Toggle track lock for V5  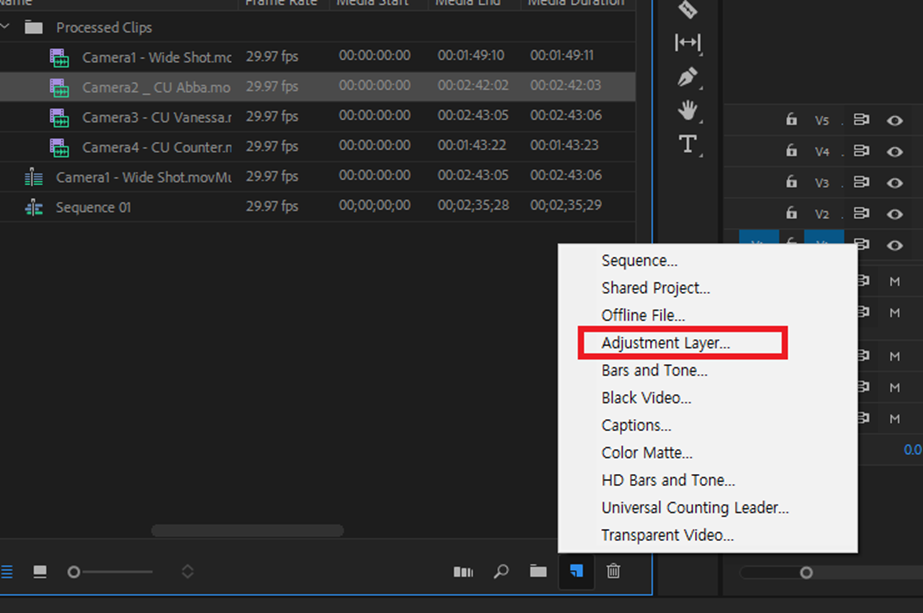[x=792, y=120]
